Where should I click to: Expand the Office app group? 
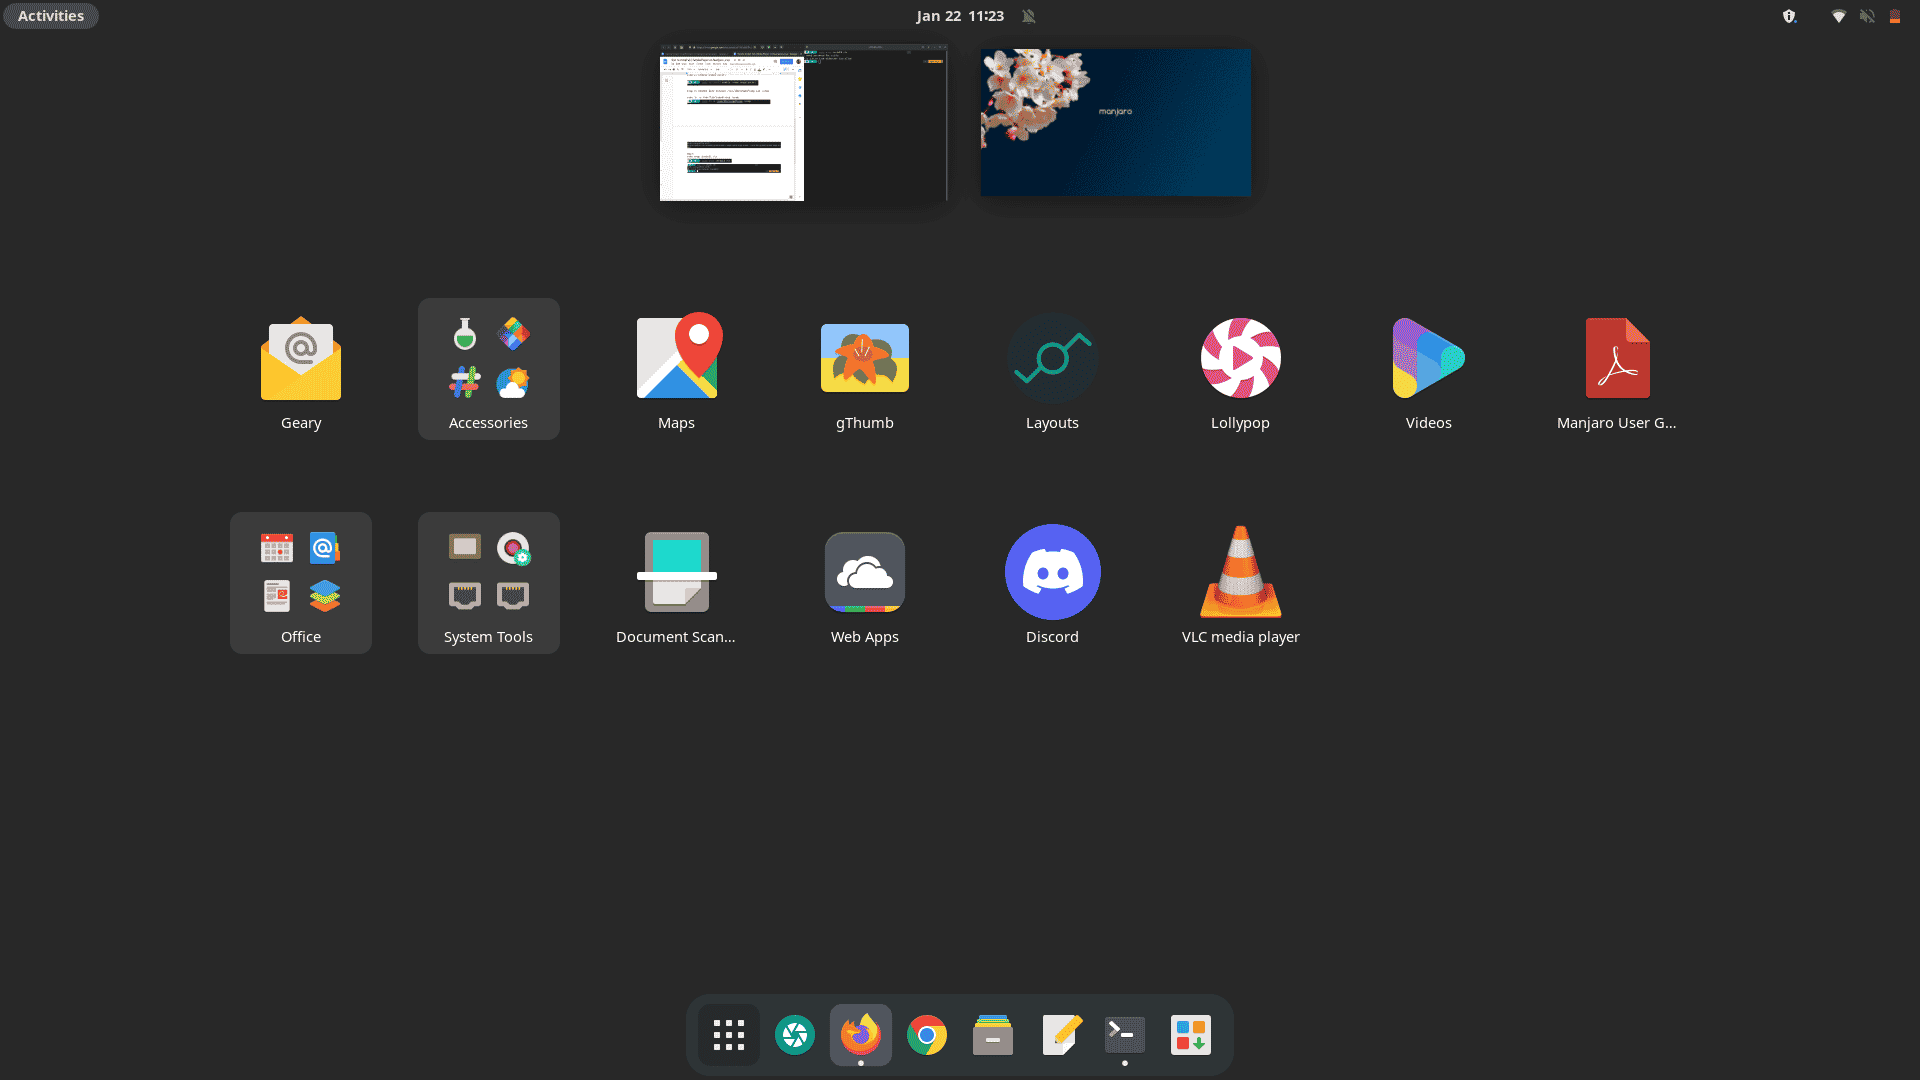301,582
